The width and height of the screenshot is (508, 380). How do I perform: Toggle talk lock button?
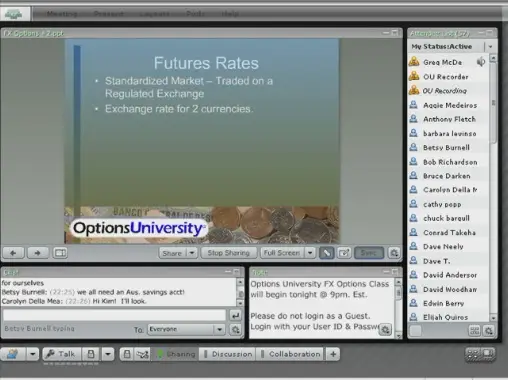91,354
